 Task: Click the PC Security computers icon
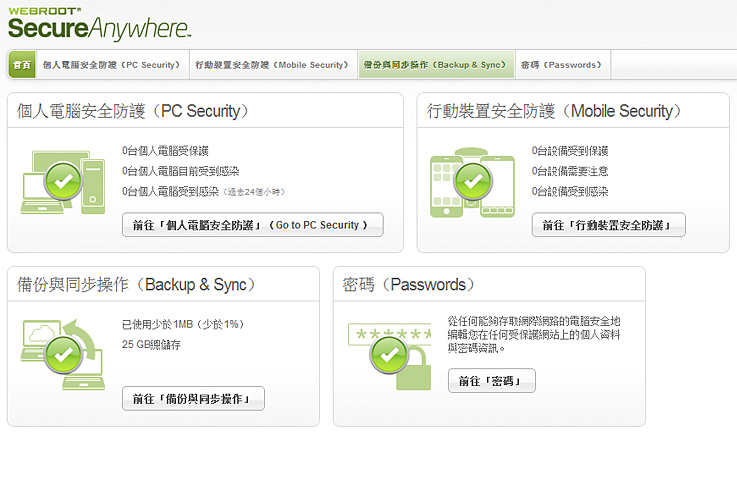pyautogui.click(x=63, y=182)
